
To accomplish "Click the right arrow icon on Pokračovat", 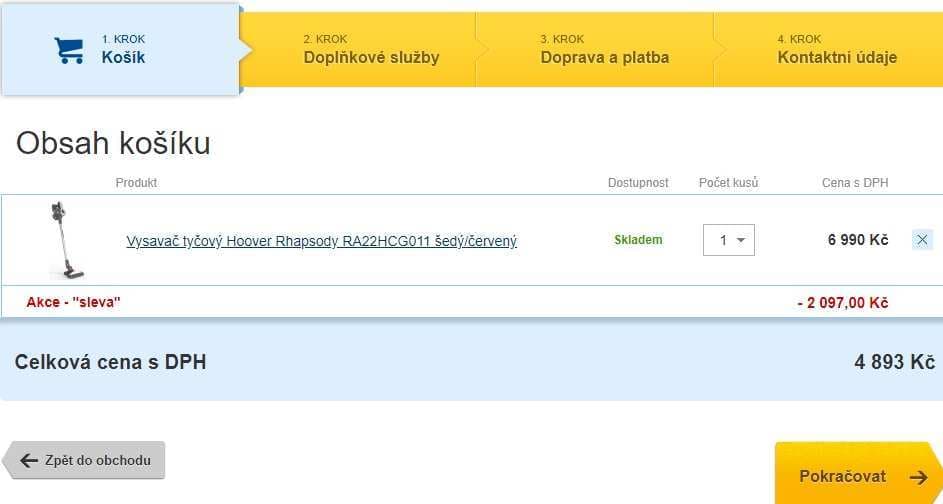I will click(918, 477).
